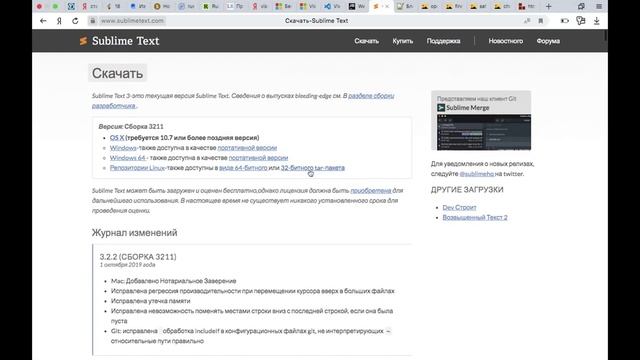The image size is (640, 360).
Task: Open the Поддержка navigation item
Action: click(x=443, y=41)
